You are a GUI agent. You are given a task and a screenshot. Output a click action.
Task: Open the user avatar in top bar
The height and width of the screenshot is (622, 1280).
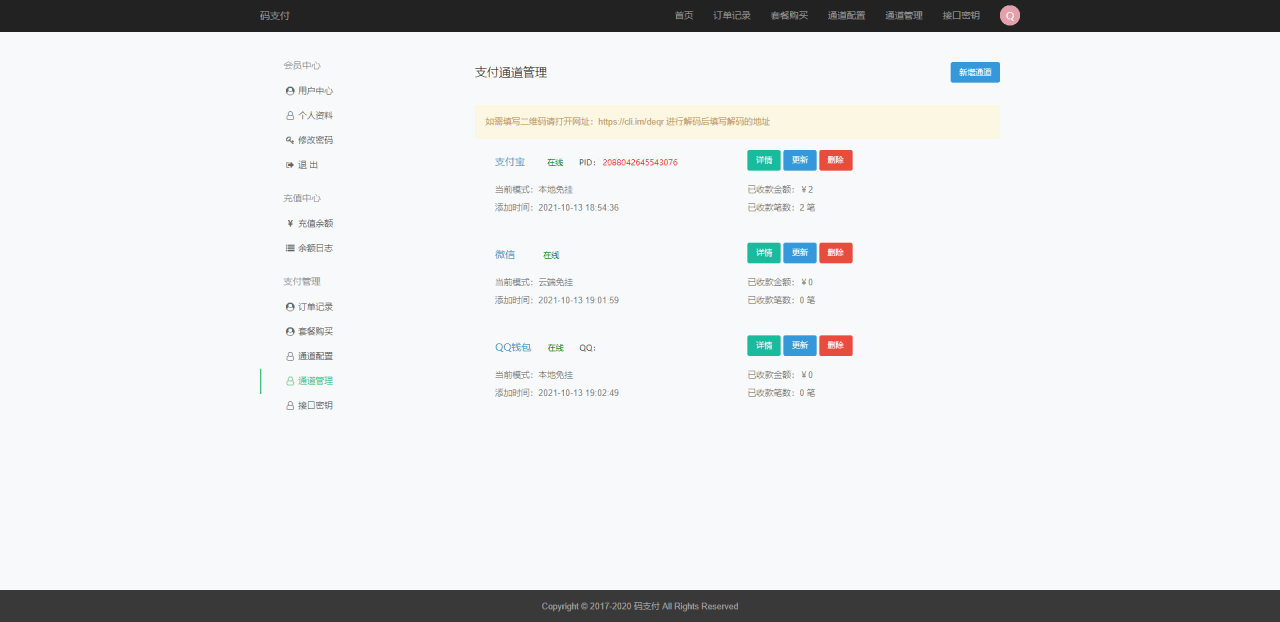tap(1009, 15)
